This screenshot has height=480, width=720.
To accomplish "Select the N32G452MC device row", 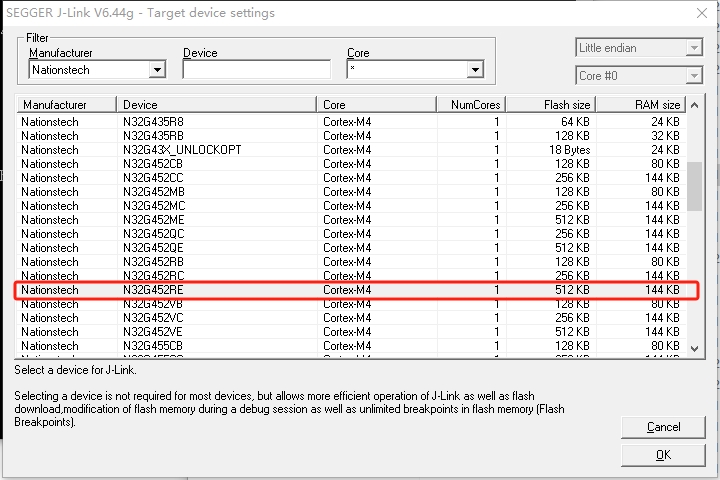I will (x=352, y=206).
